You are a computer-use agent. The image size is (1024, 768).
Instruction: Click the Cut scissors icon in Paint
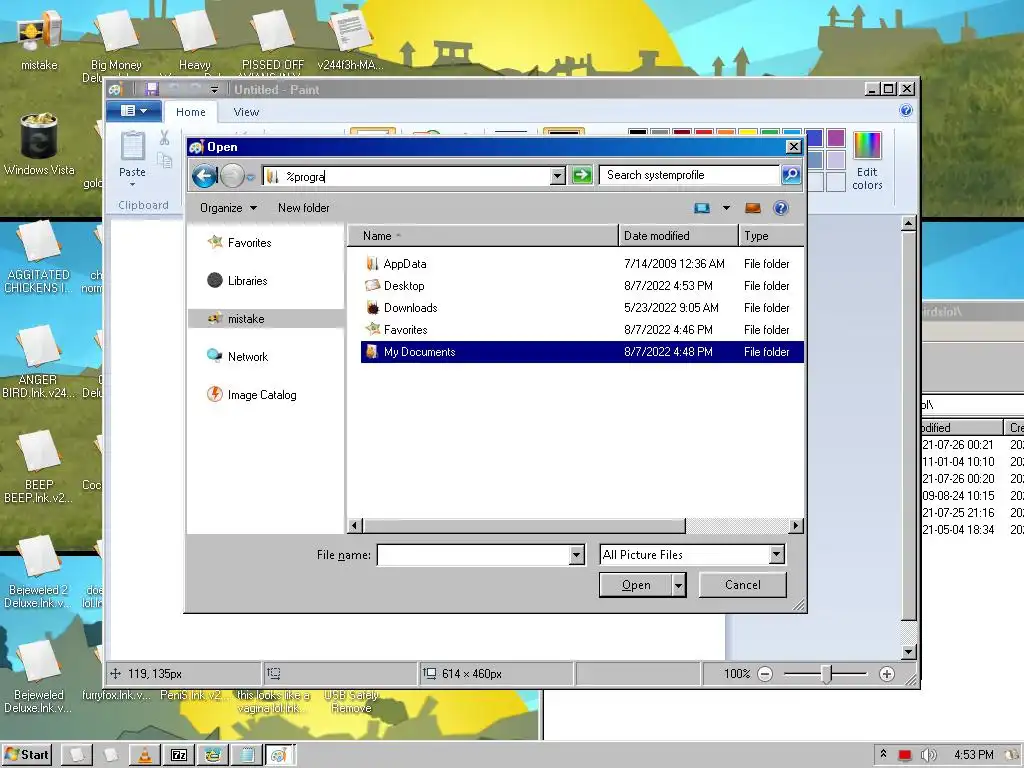pyautogui.click(x=164, y=137)
